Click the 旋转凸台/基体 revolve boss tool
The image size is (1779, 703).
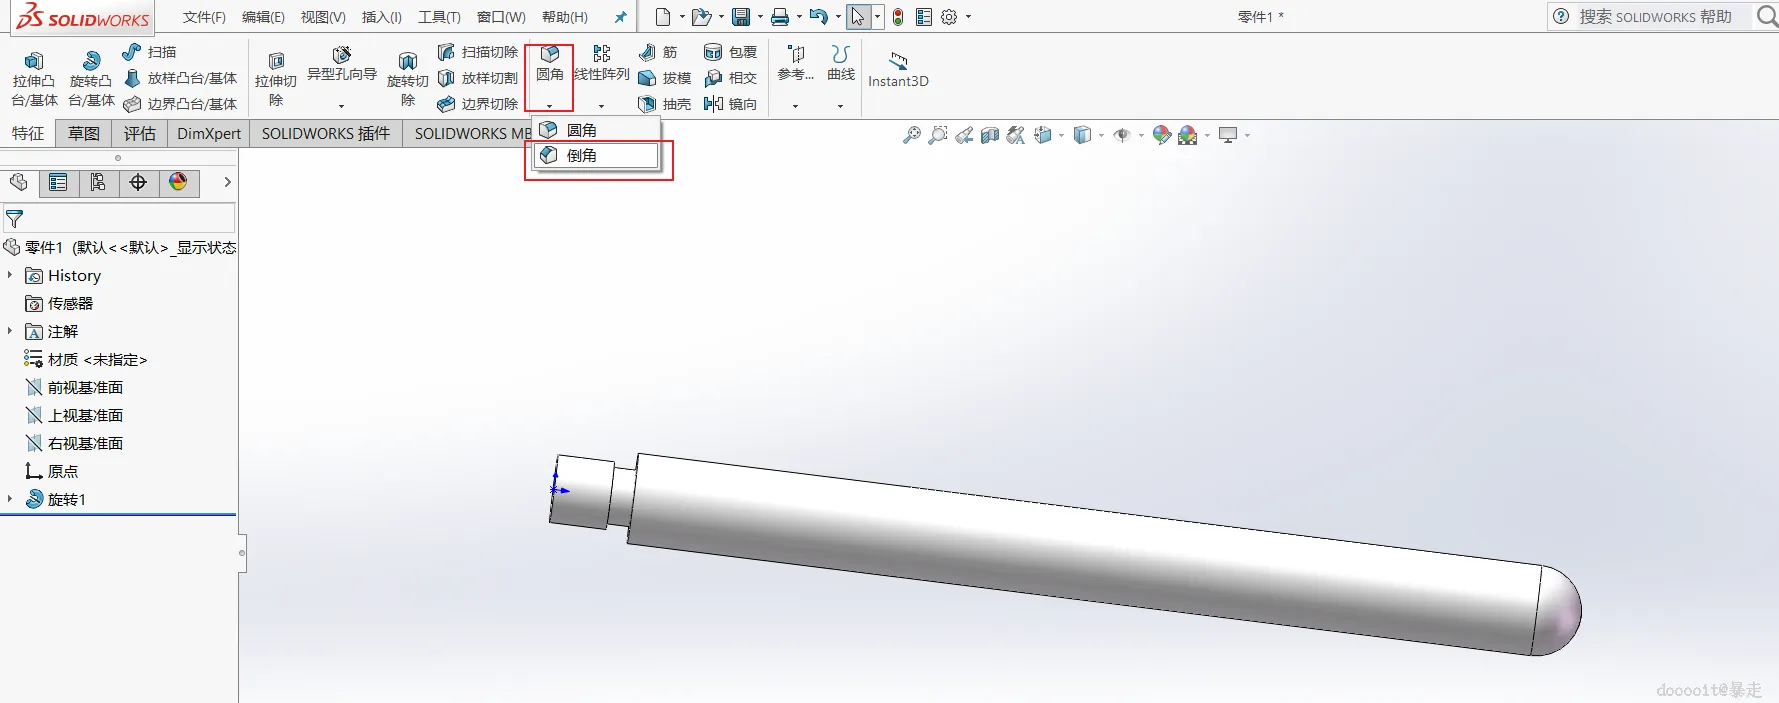pyautogui.click(x=90, y=79)
